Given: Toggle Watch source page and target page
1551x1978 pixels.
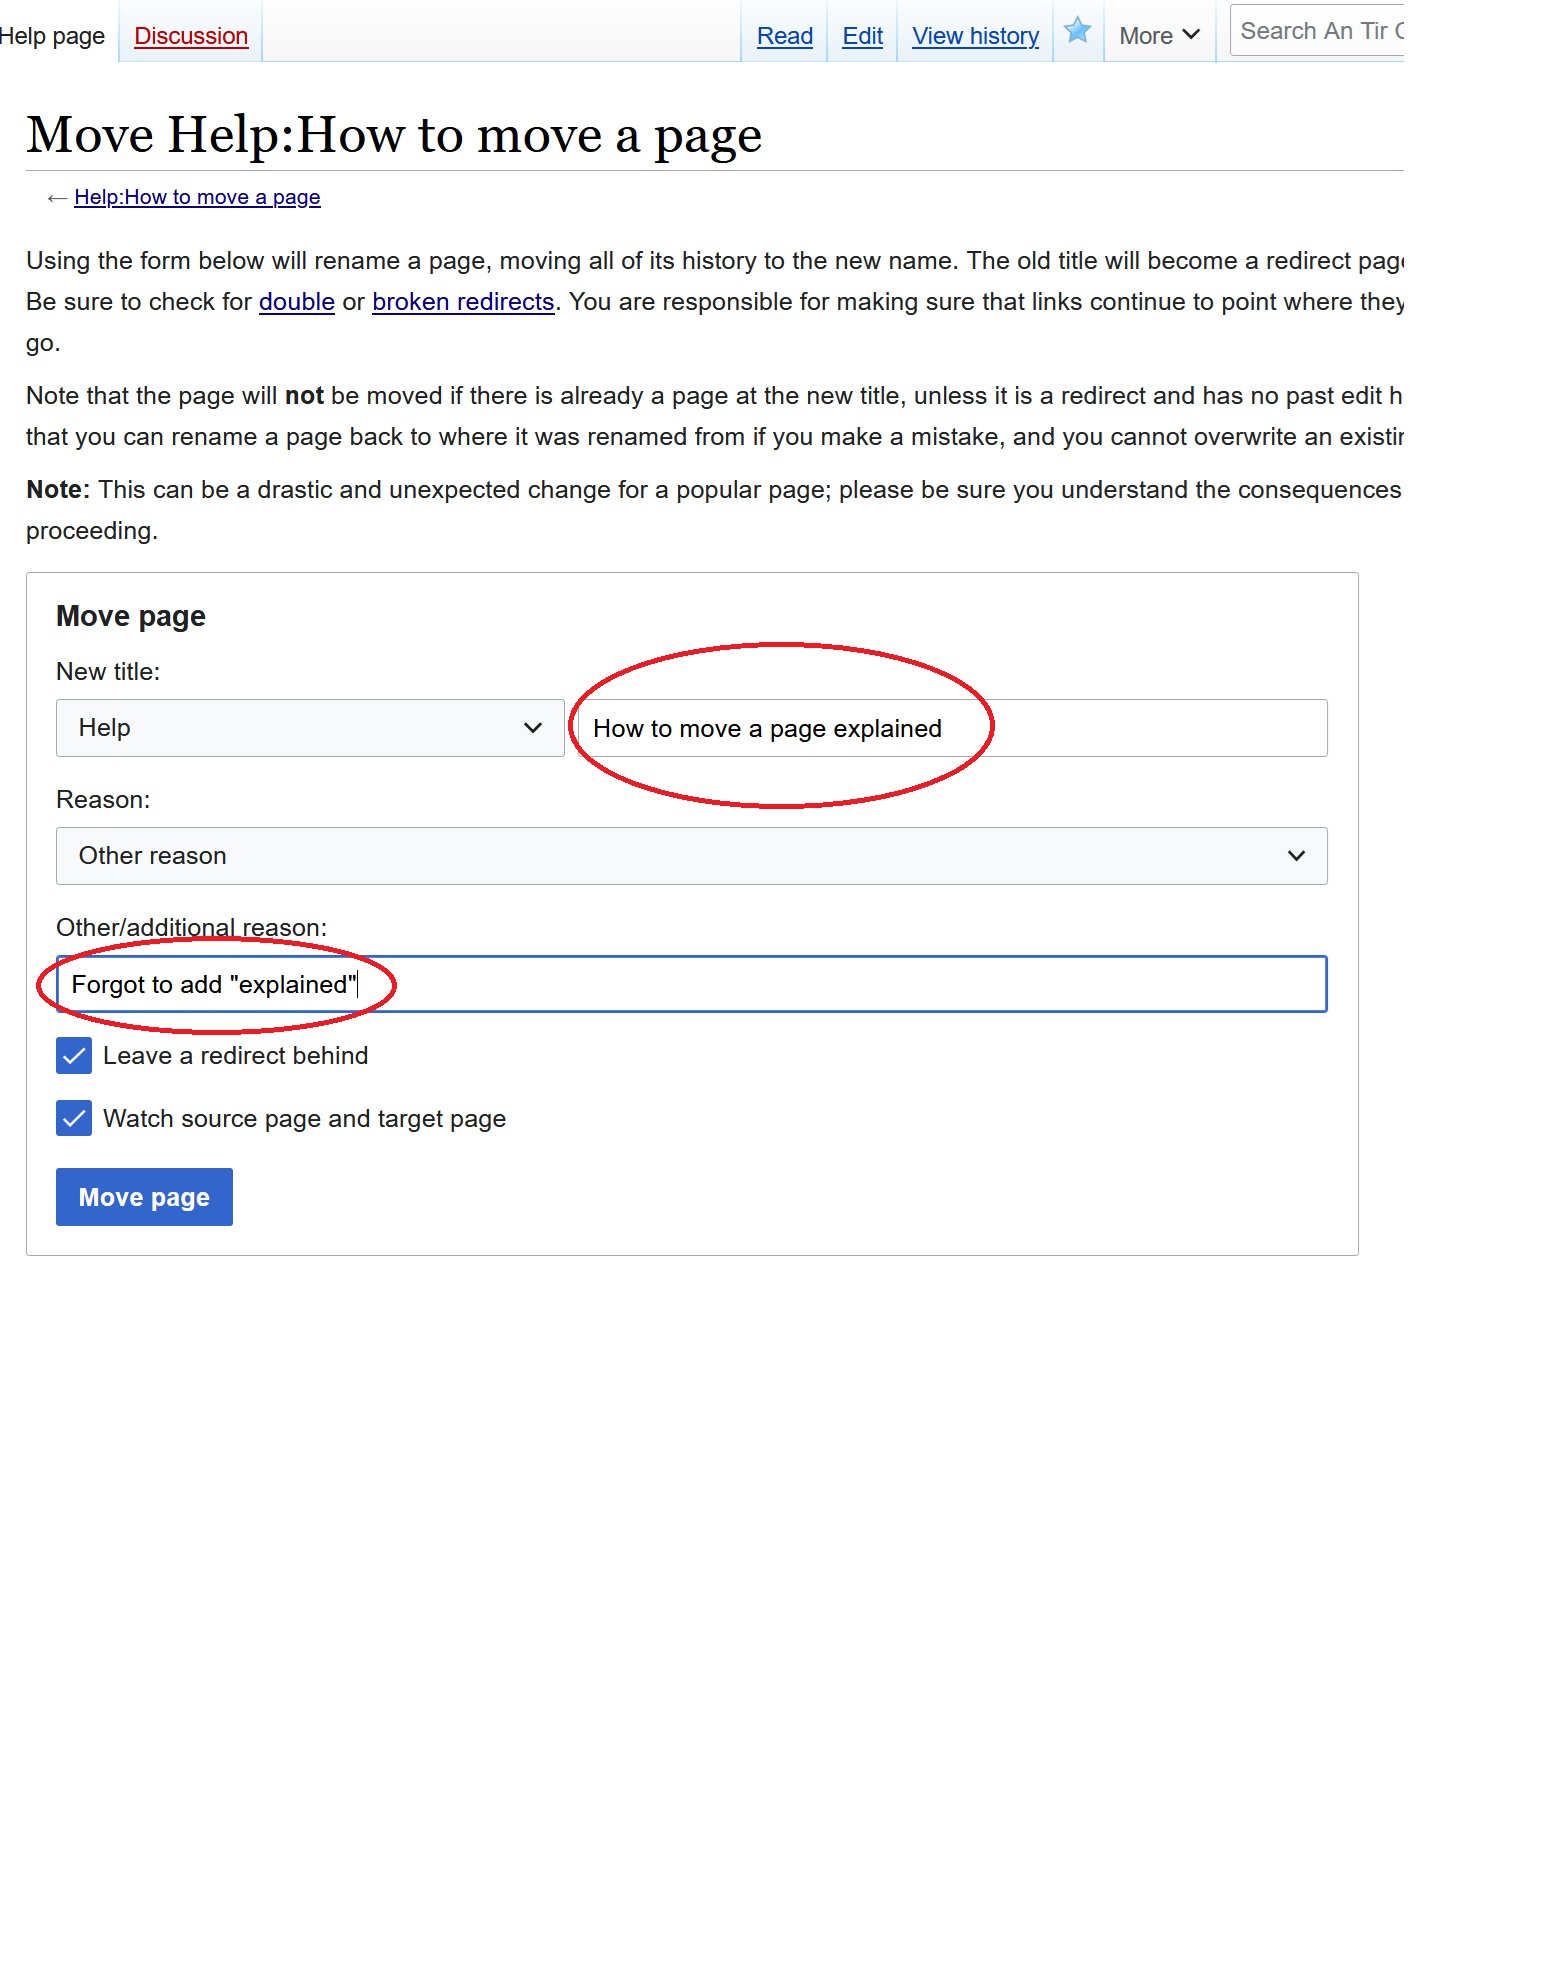Looking at the screenshot, I should tap(74, 1119).
